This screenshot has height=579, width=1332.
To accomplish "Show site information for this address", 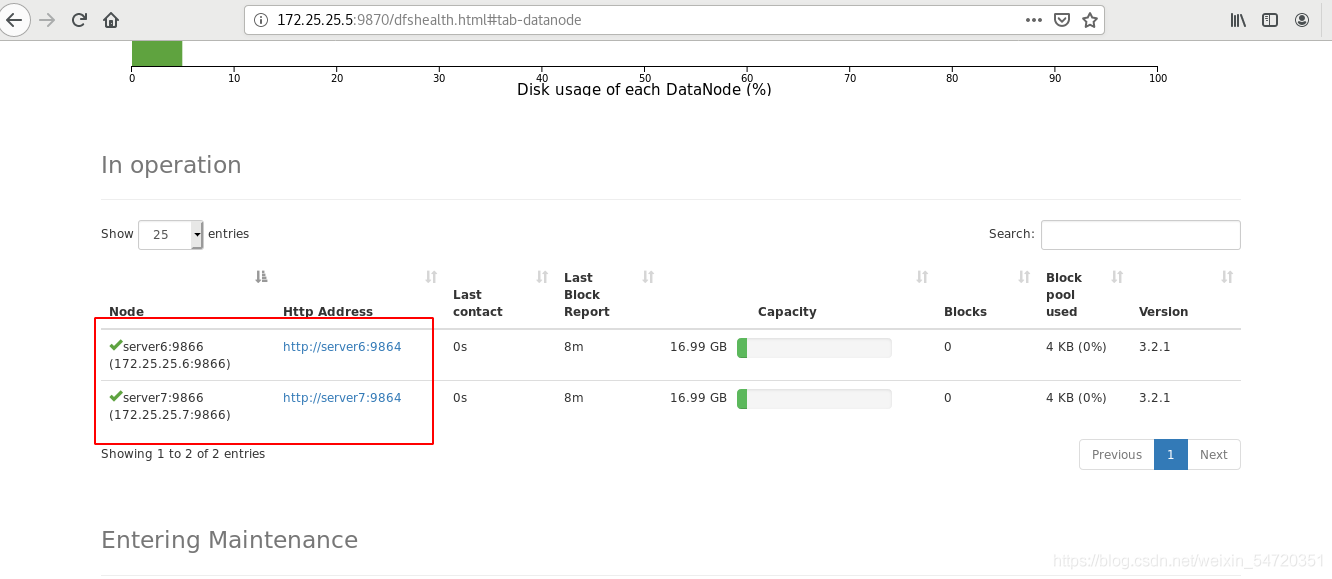I will coord(261,20).
